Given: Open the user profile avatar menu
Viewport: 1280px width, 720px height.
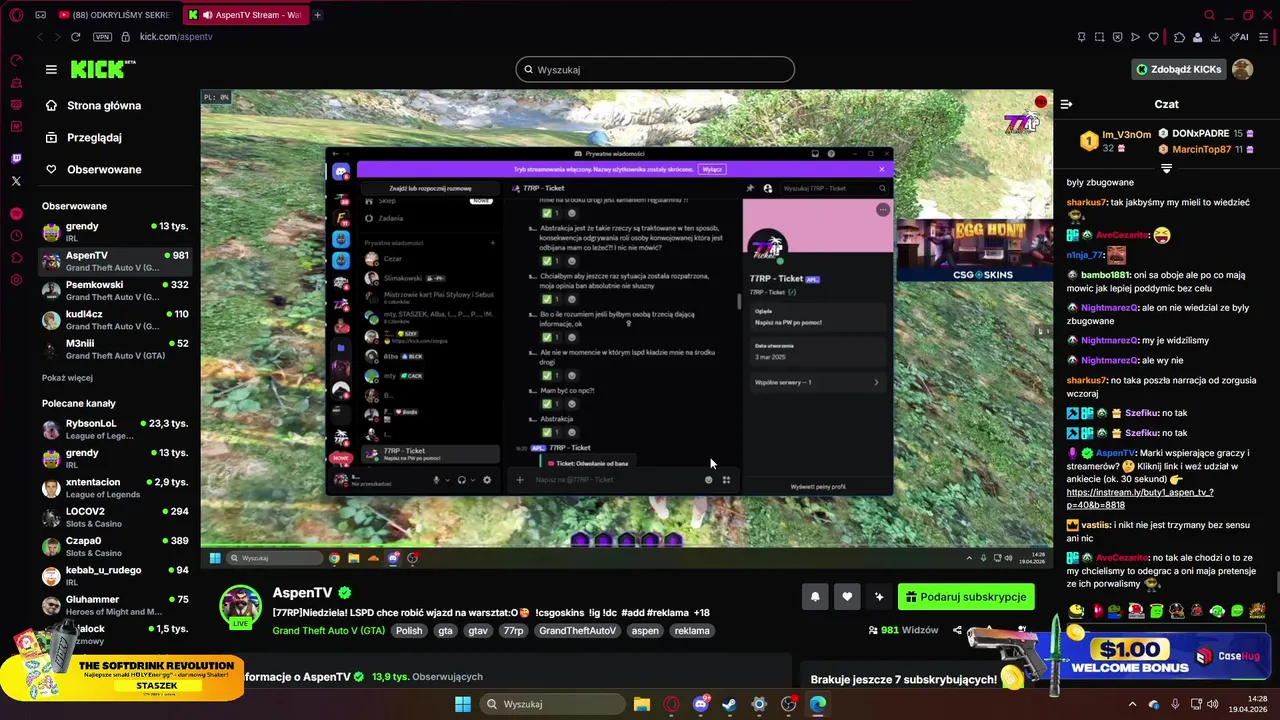Looking at the screenshot, I should coord(1242,69).
